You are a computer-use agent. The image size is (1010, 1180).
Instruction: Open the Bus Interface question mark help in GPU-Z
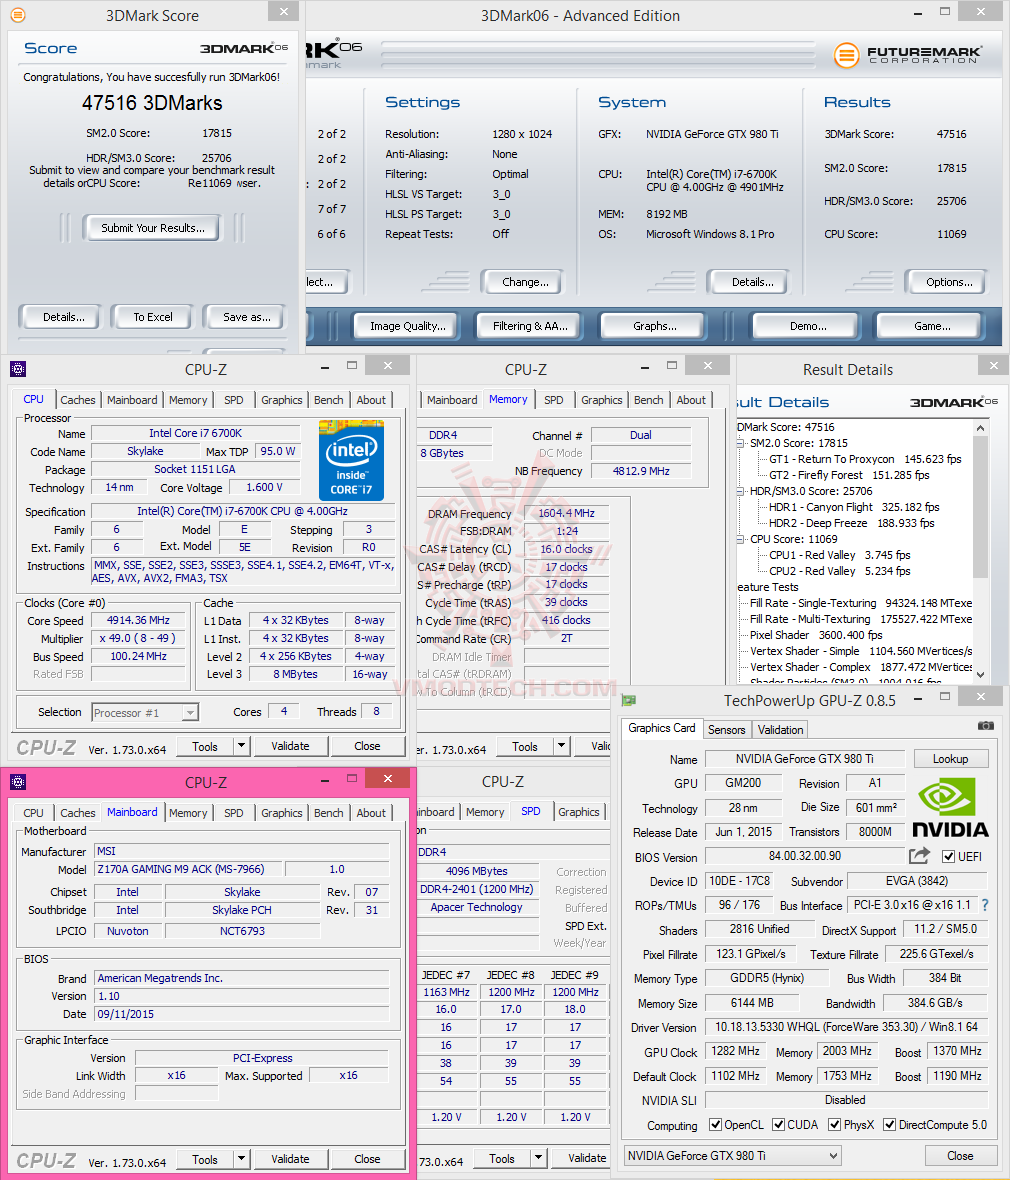tap(985, 905)
